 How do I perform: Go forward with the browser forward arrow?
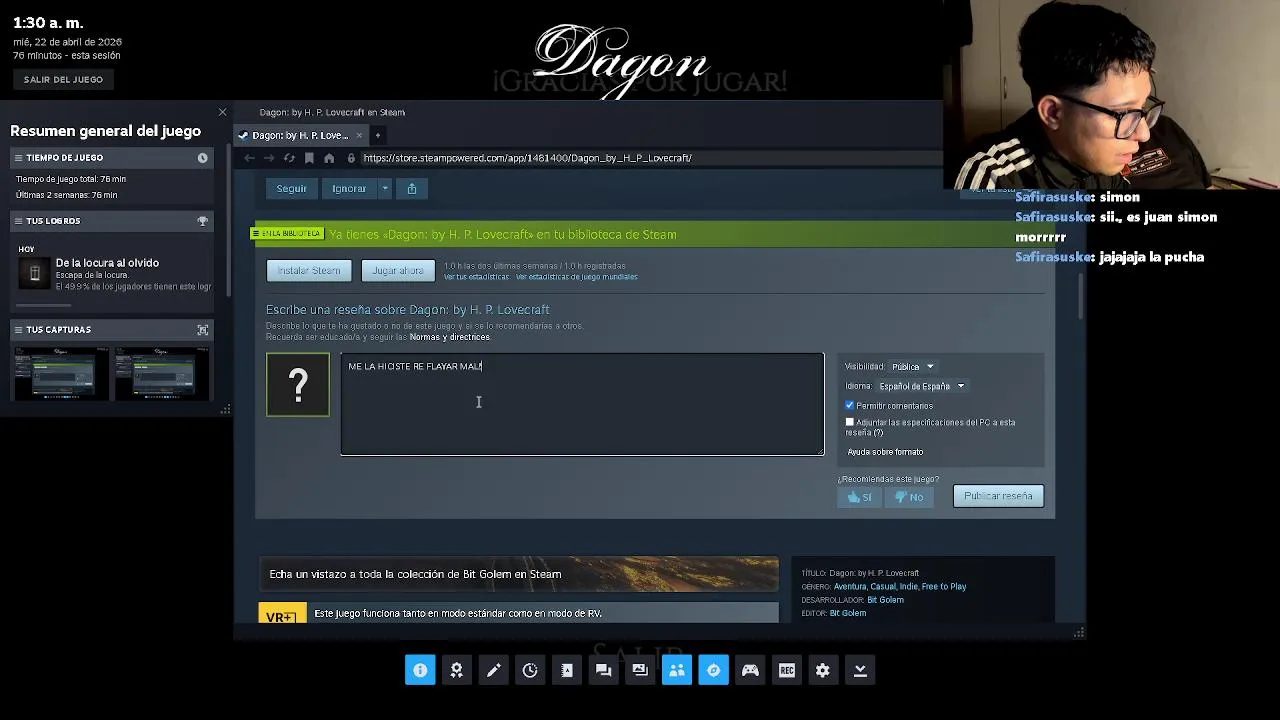pos(268,158)
